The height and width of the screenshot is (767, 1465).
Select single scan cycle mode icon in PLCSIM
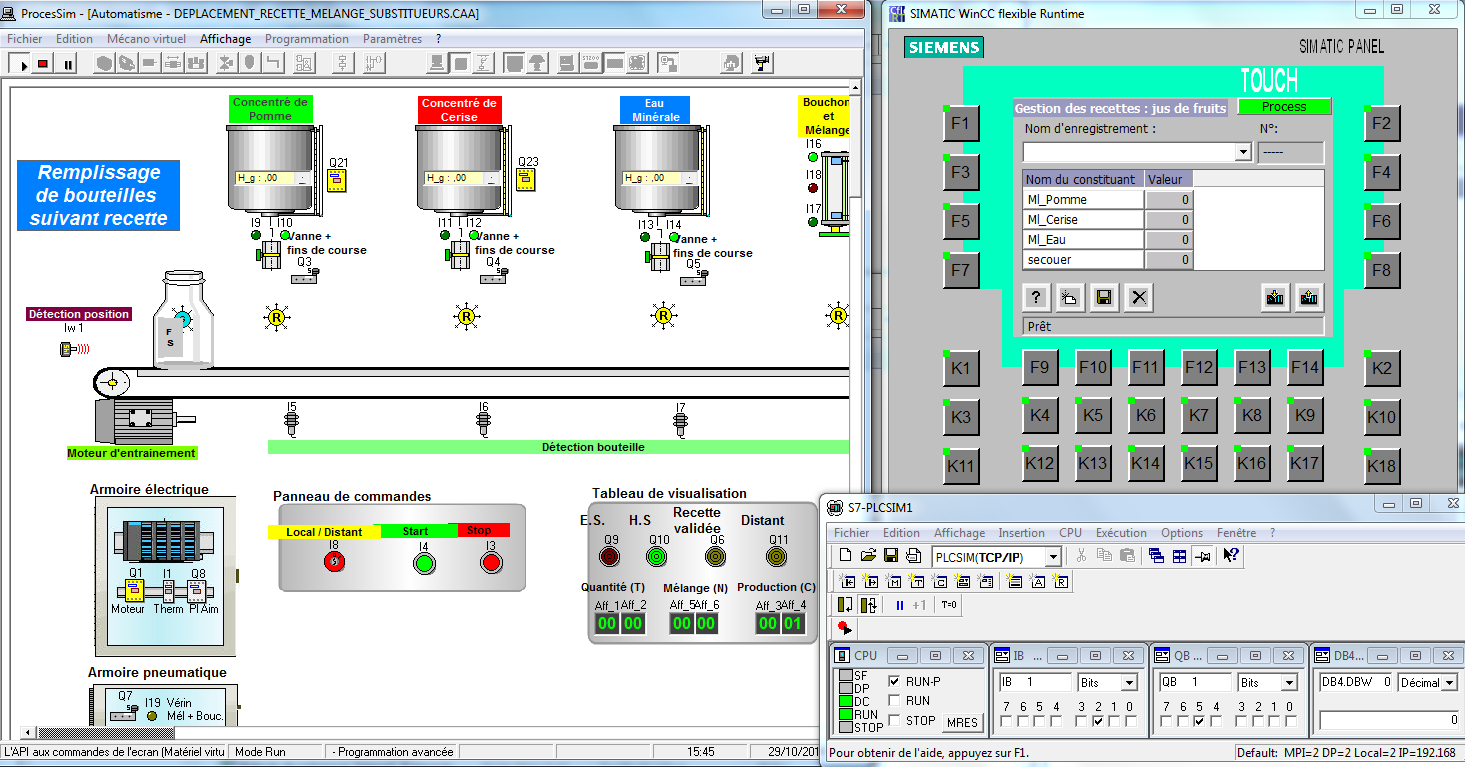coord(845,605)
